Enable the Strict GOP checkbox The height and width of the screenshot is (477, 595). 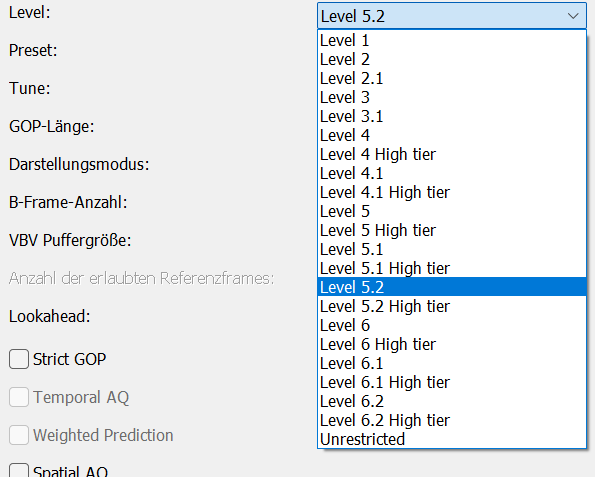point(19,359)
